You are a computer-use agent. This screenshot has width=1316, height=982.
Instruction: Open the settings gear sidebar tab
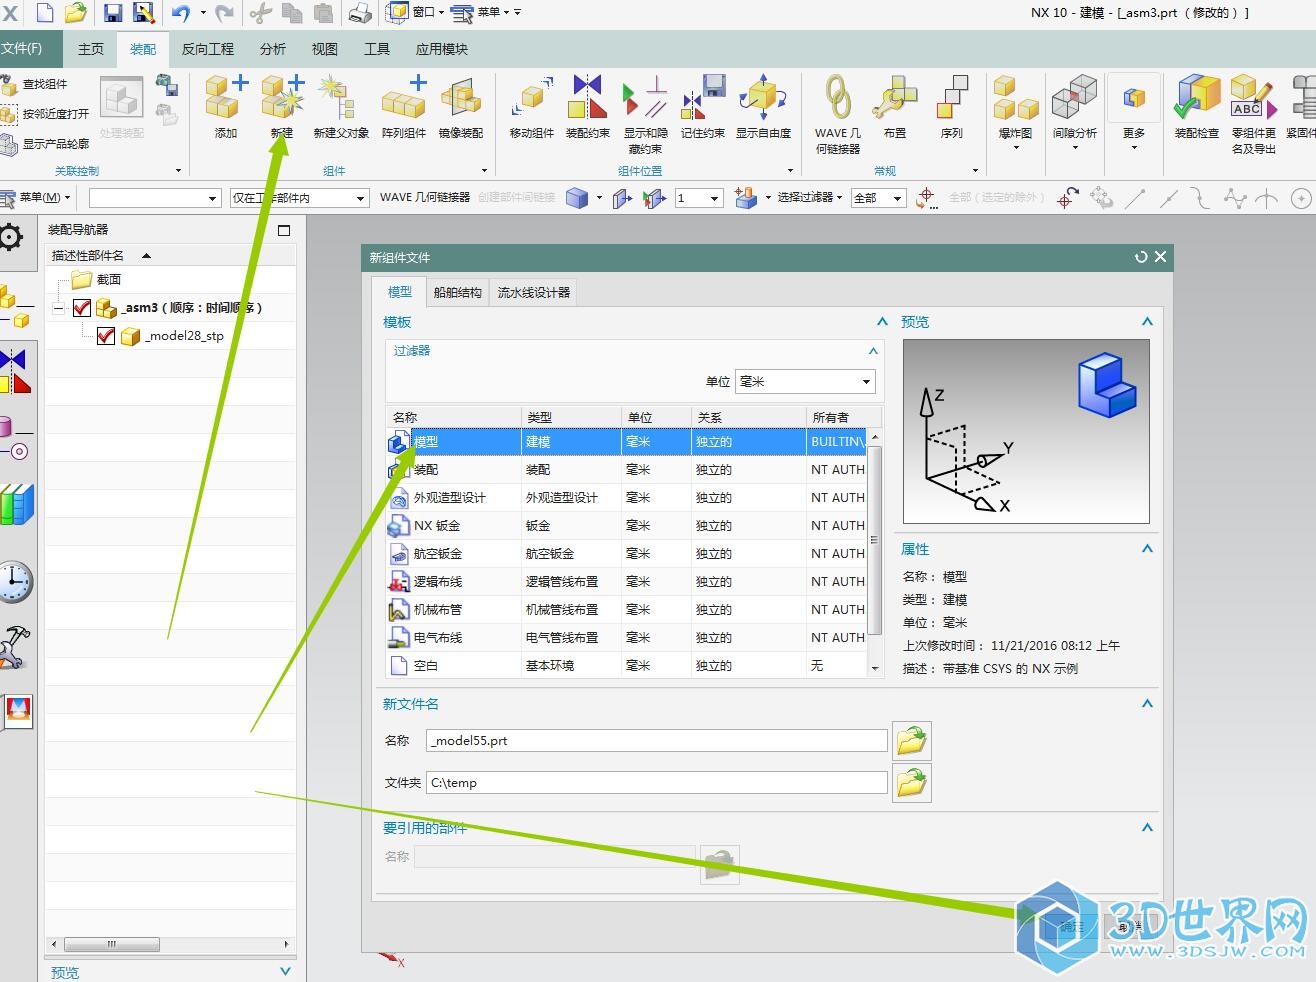click(12, 238)
